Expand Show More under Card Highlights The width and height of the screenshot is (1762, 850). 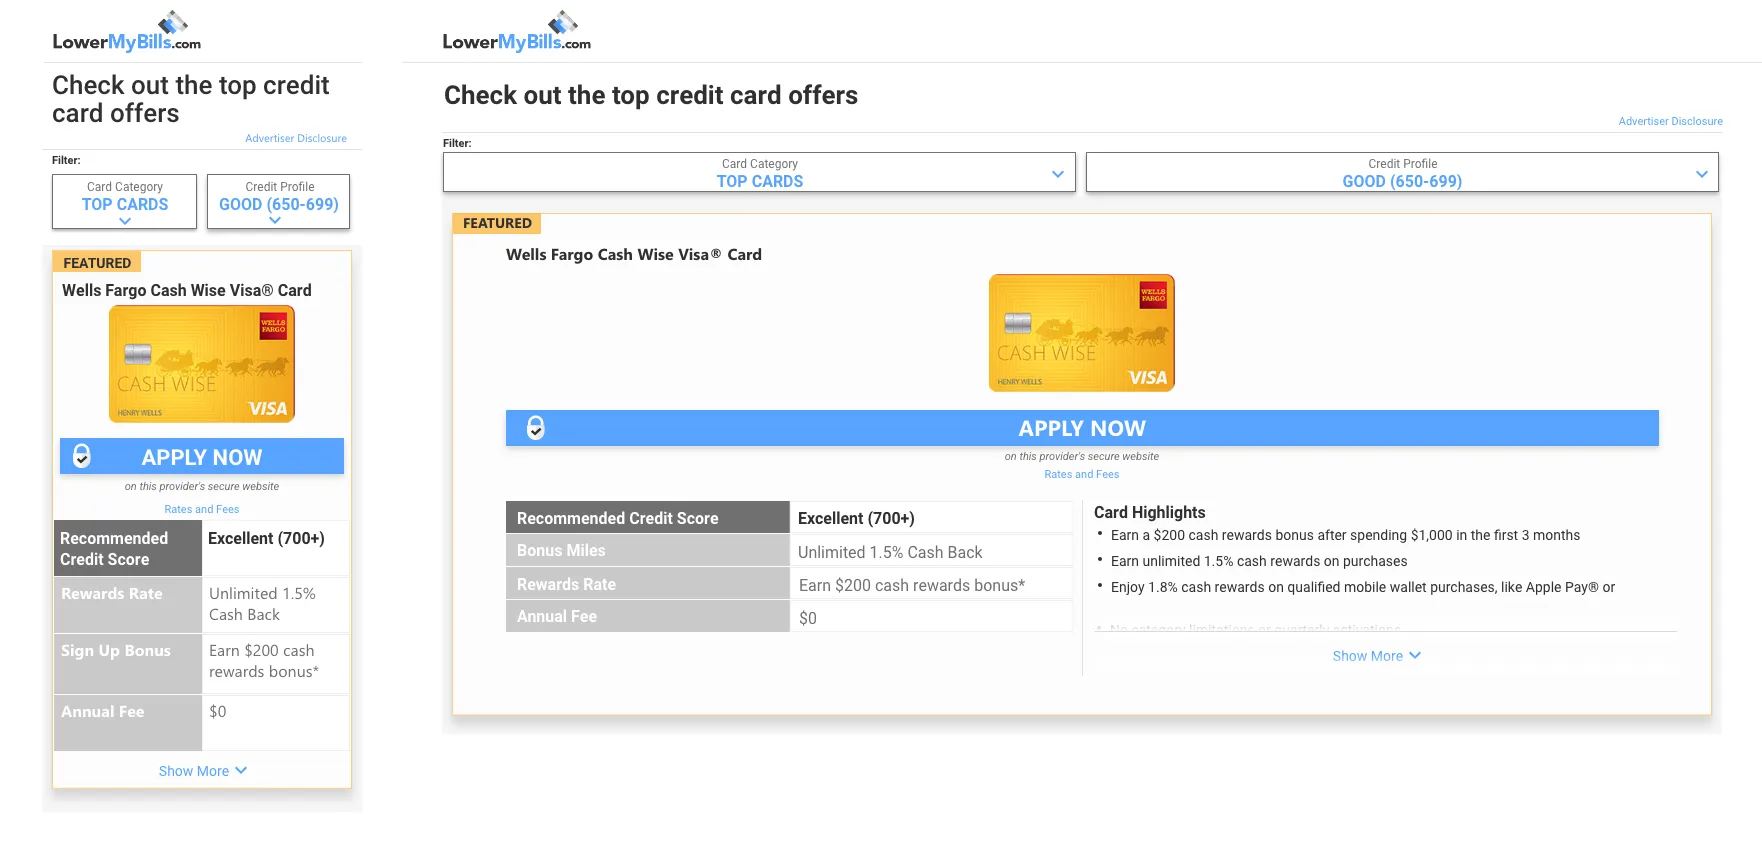pos(1377,656)
